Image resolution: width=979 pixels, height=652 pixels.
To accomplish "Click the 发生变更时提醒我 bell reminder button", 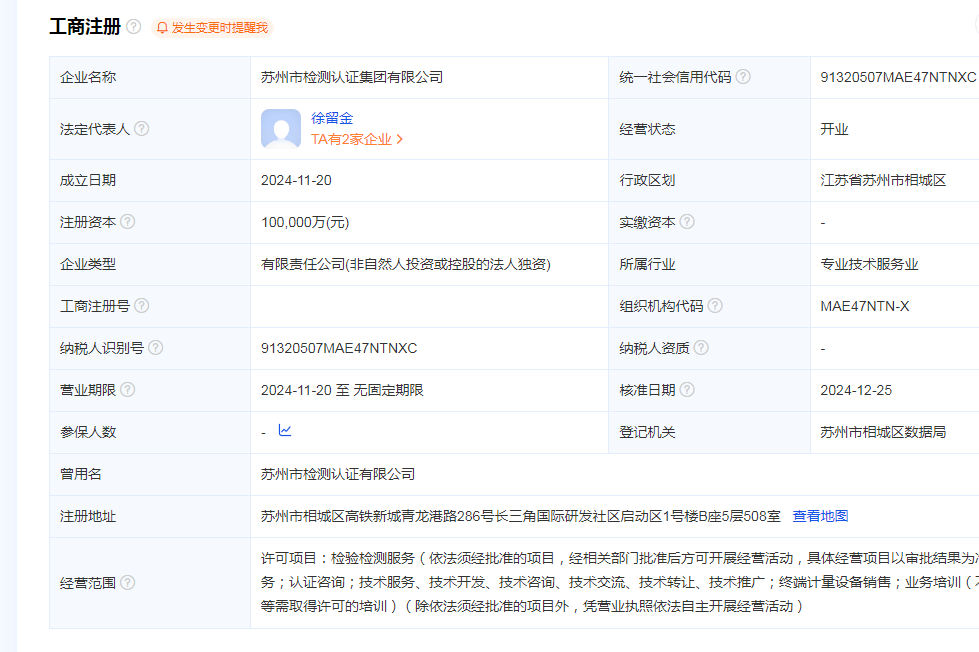I will [x=212, y=28].
